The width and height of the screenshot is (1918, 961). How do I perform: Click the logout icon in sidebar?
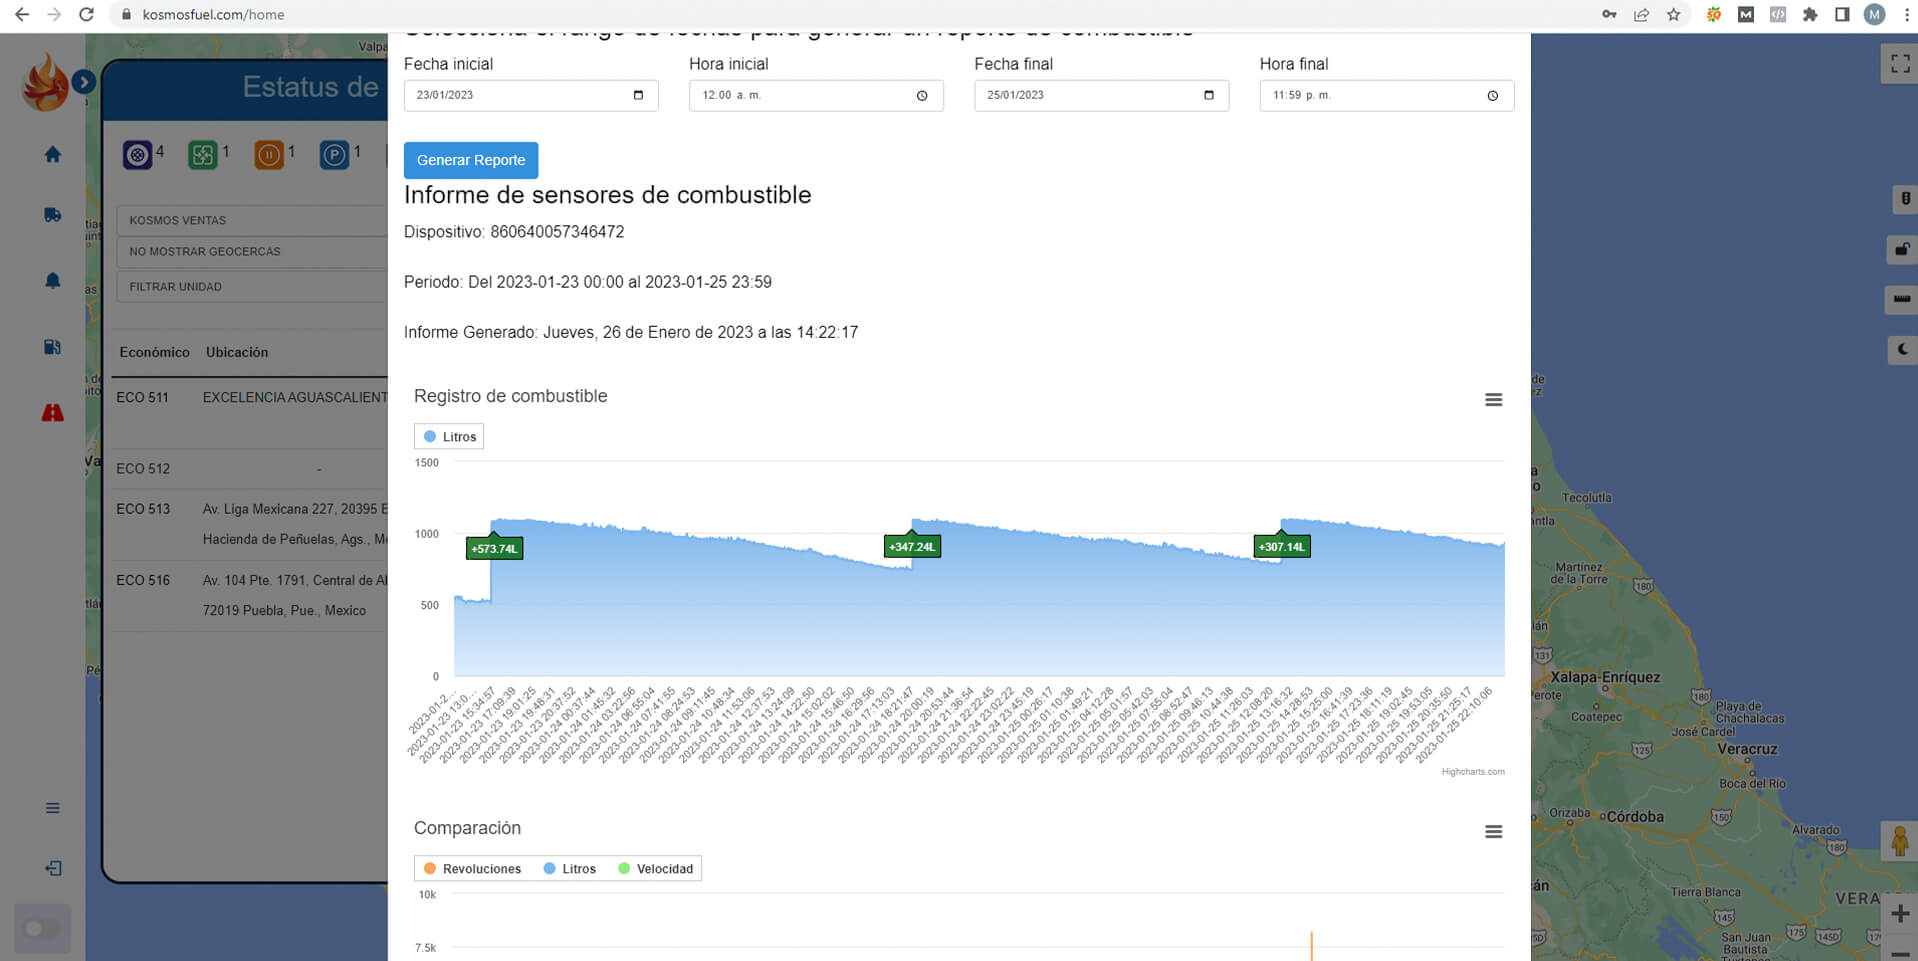(53, 868)
